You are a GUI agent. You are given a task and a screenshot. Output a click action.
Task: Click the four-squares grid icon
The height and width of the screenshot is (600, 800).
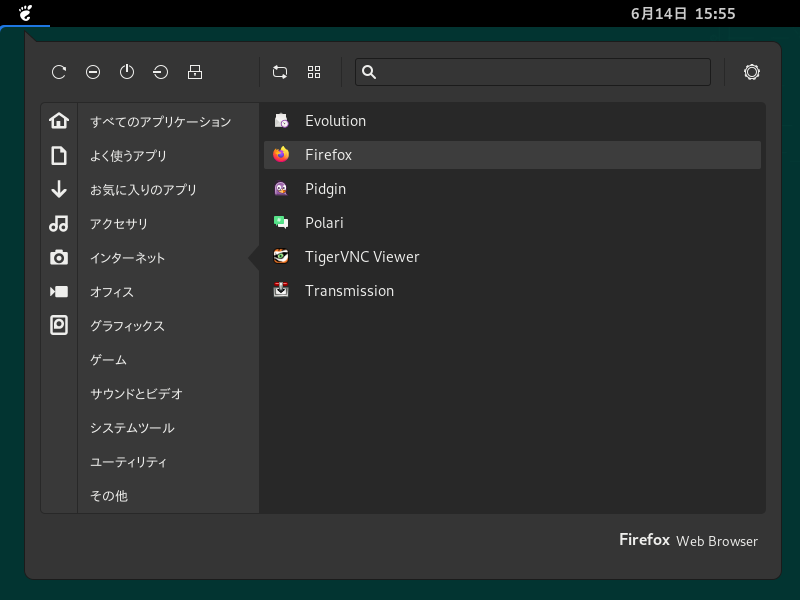[314, 72]
